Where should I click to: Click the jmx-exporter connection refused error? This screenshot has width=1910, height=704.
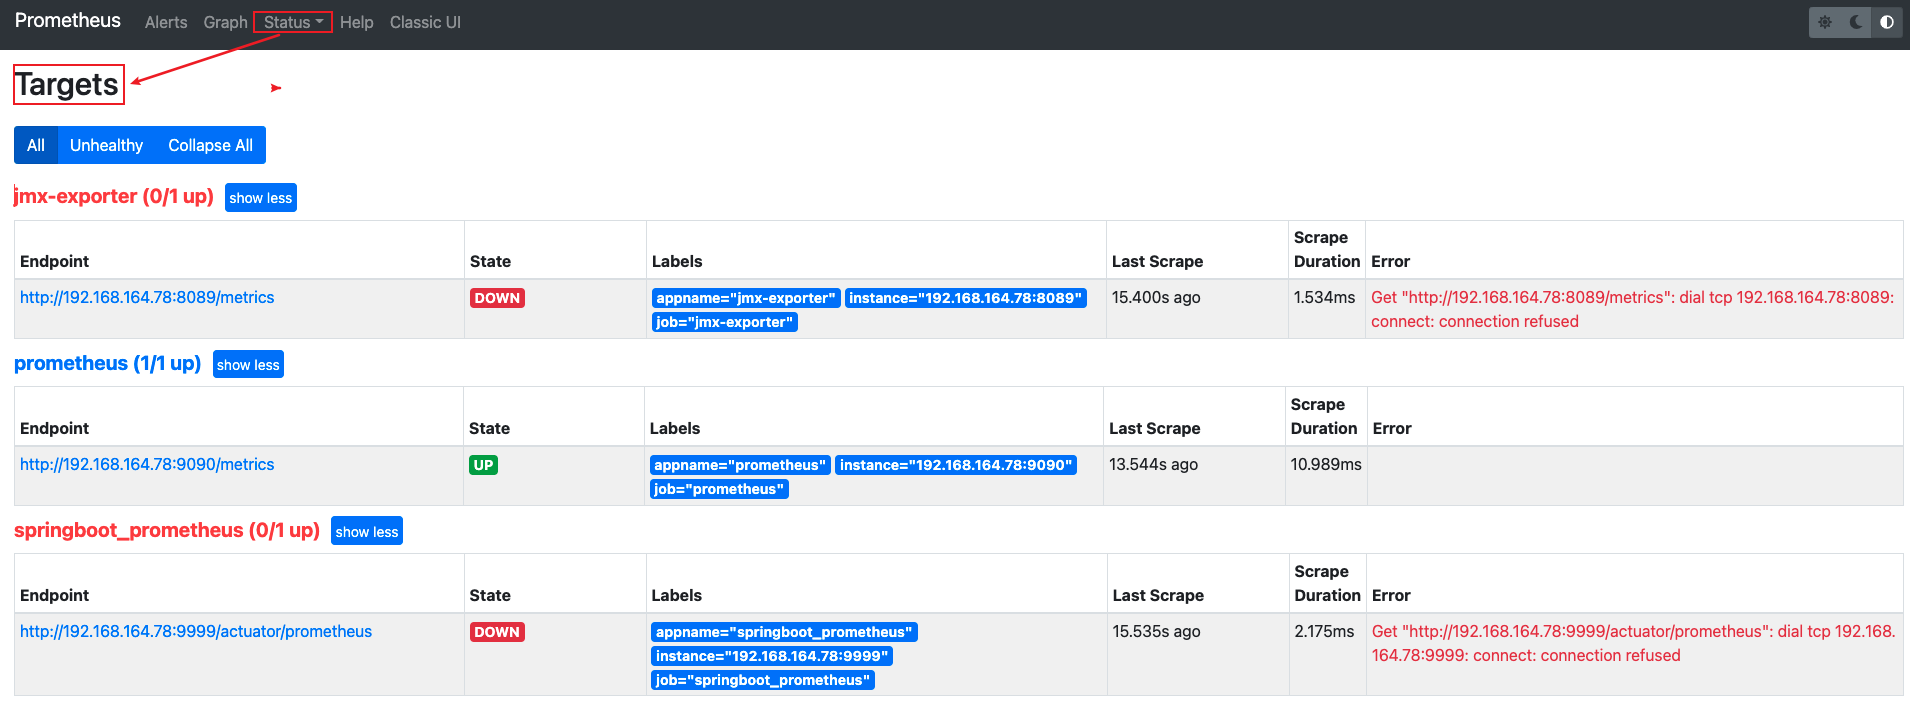(x=1632, y=309)
